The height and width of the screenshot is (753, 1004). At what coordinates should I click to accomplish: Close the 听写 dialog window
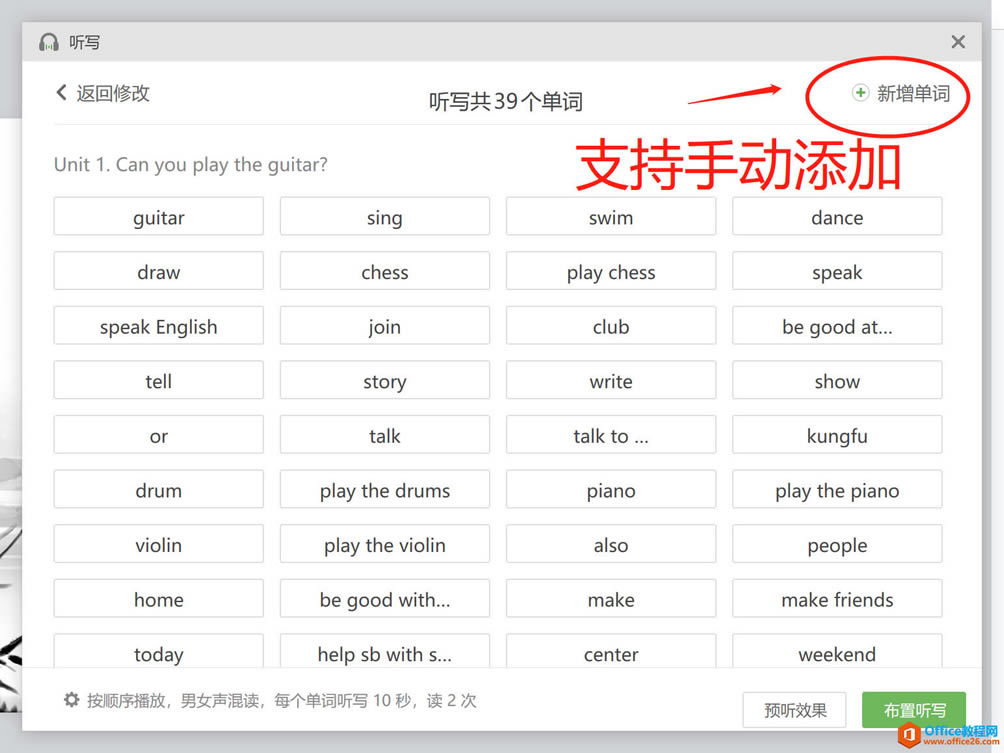coord(958,42)
